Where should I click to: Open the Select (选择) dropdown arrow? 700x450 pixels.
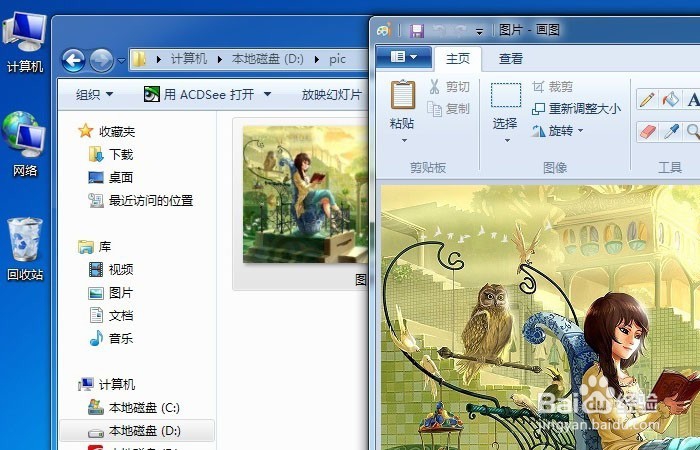click(507, 141)
